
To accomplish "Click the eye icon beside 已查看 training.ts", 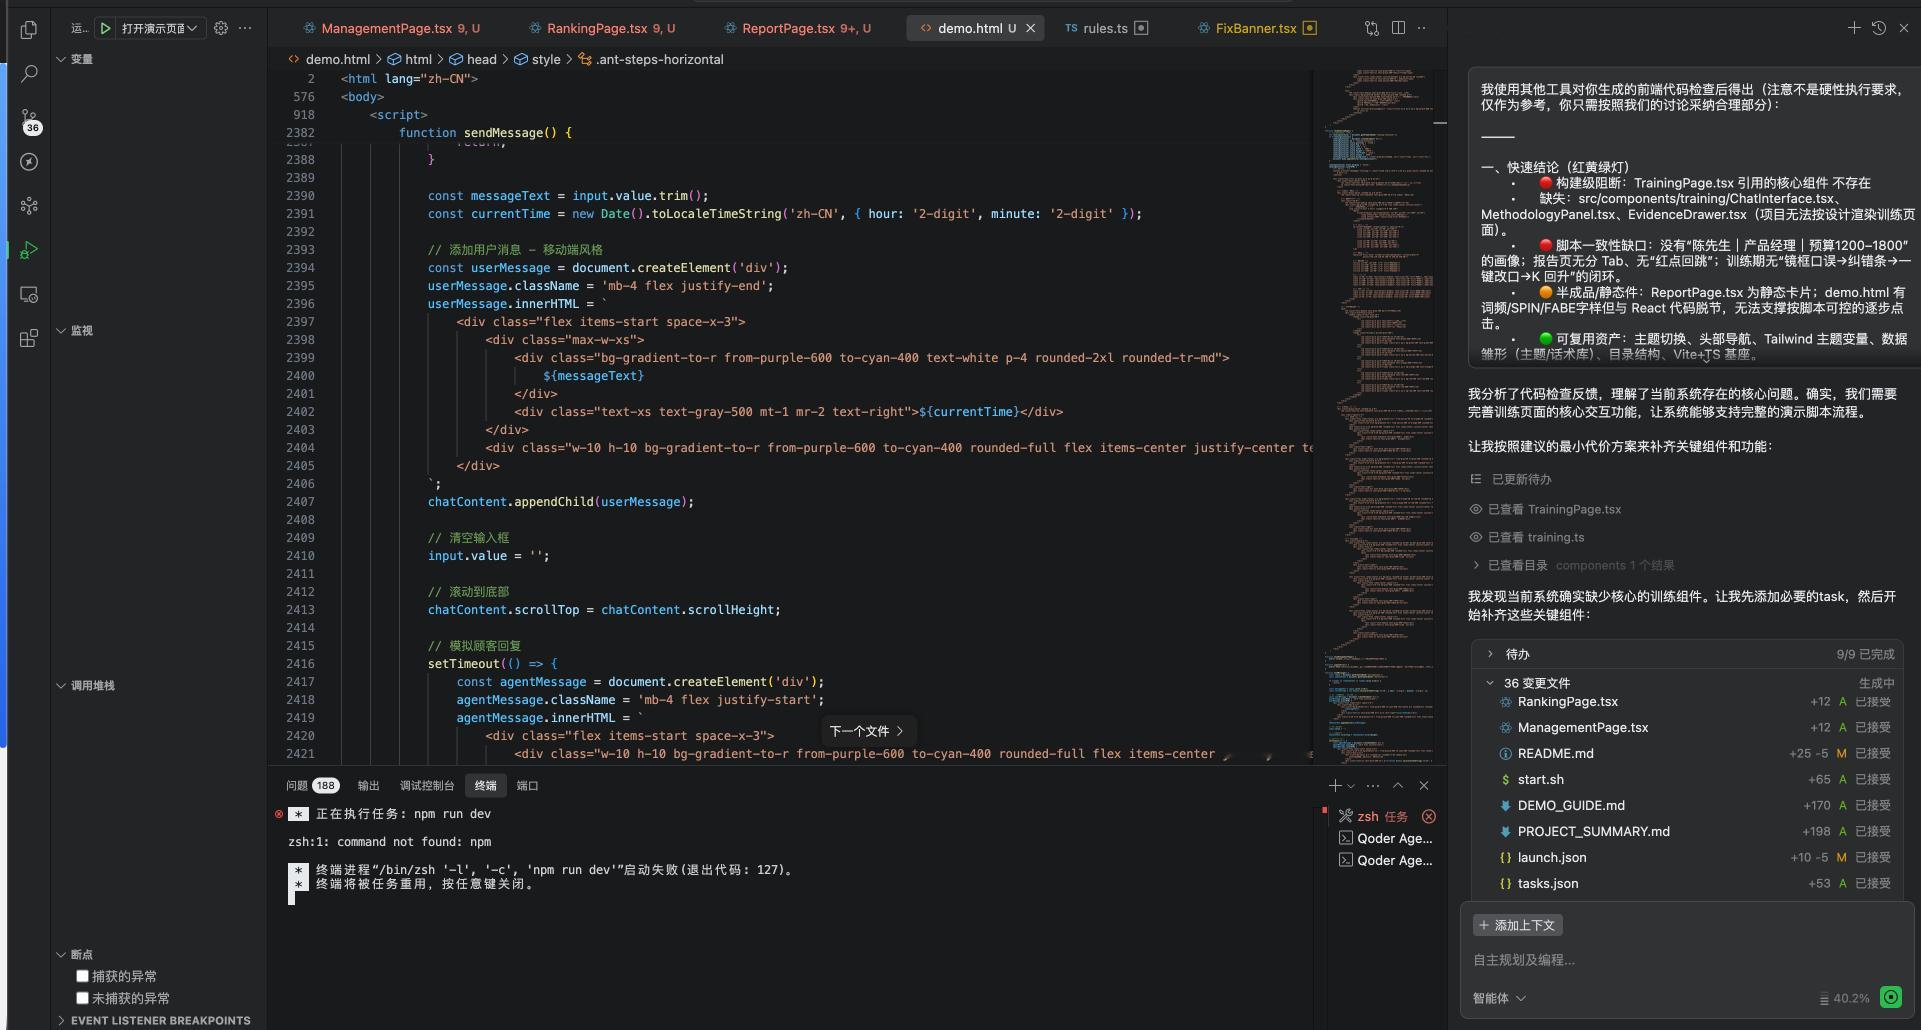I will coord(1475,537).
